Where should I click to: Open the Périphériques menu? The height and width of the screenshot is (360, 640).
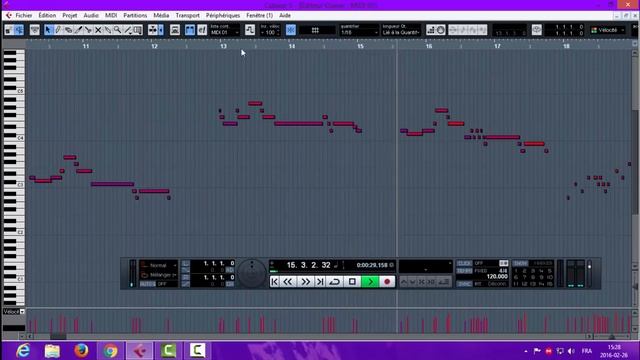tap(223, 16)
